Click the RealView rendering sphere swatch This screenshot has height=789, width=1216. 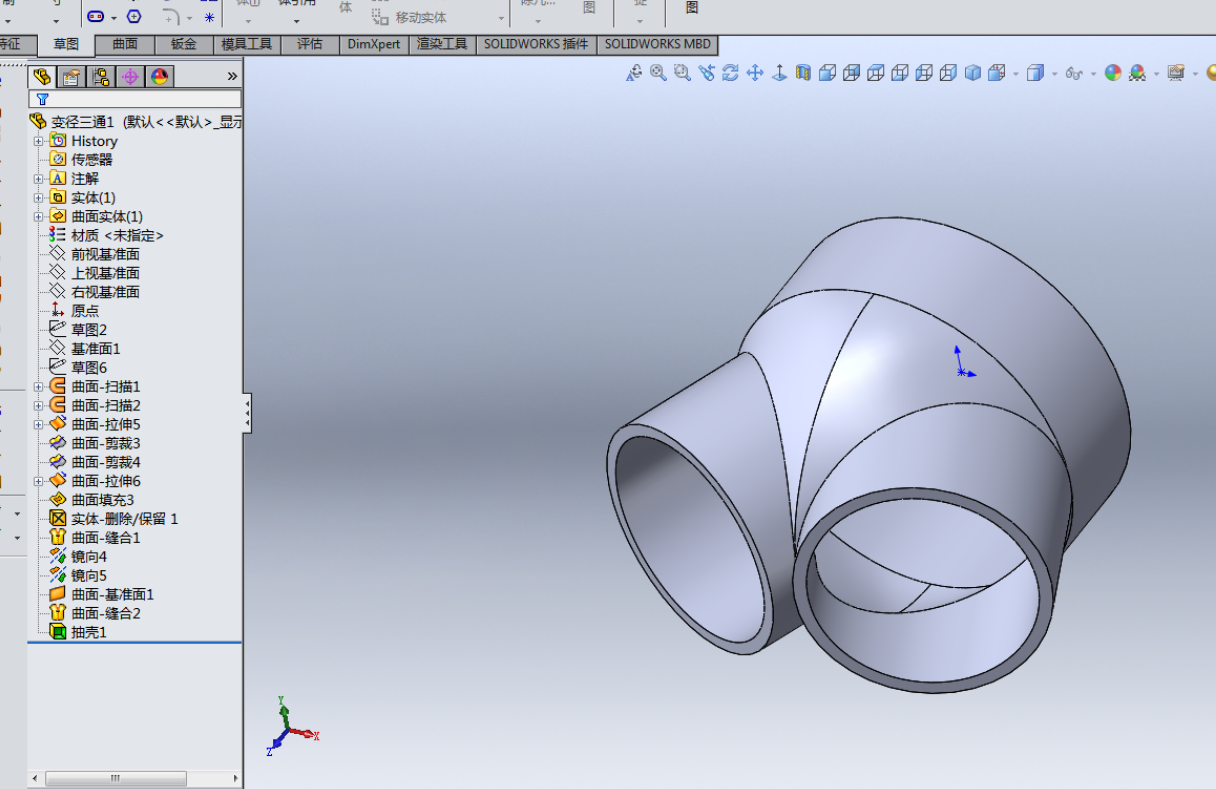coord(1113,73)
